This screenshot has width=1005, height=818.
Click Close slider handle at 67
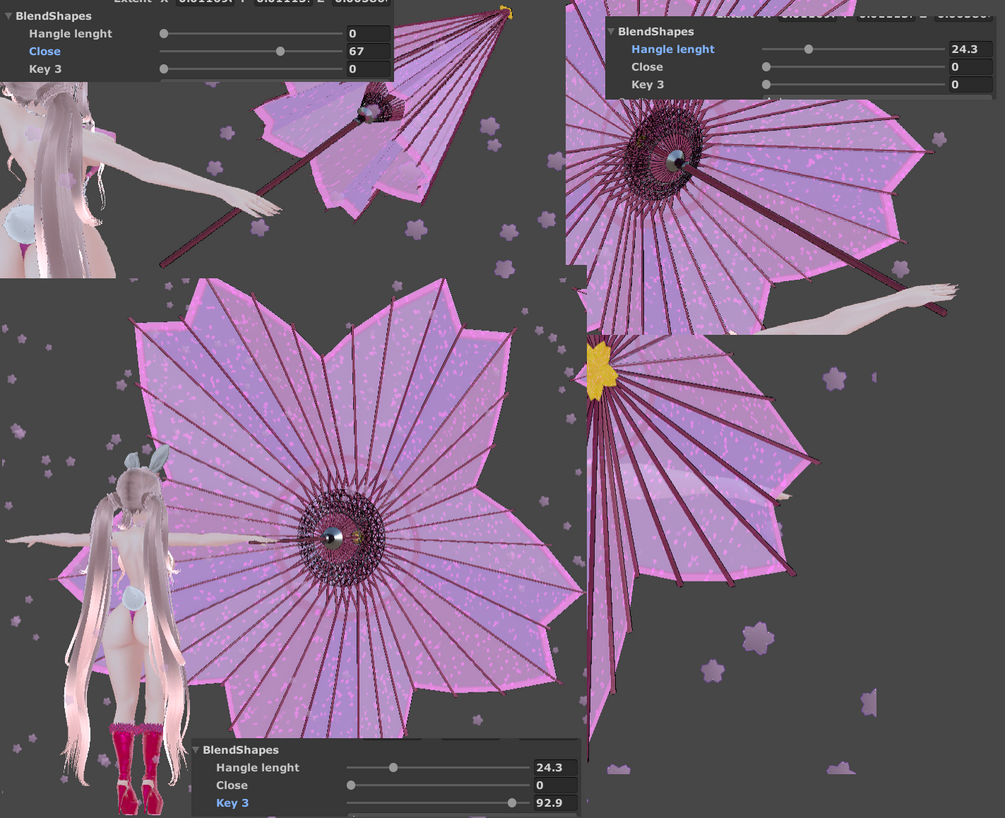click(280, 51)
